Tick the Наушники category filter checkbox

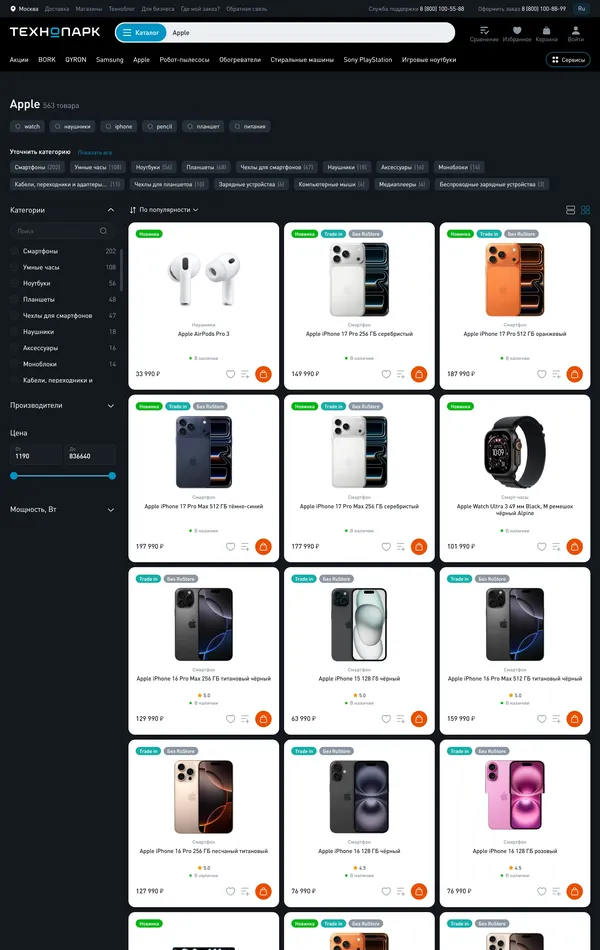pyautogui.click(x=15, y=331)
